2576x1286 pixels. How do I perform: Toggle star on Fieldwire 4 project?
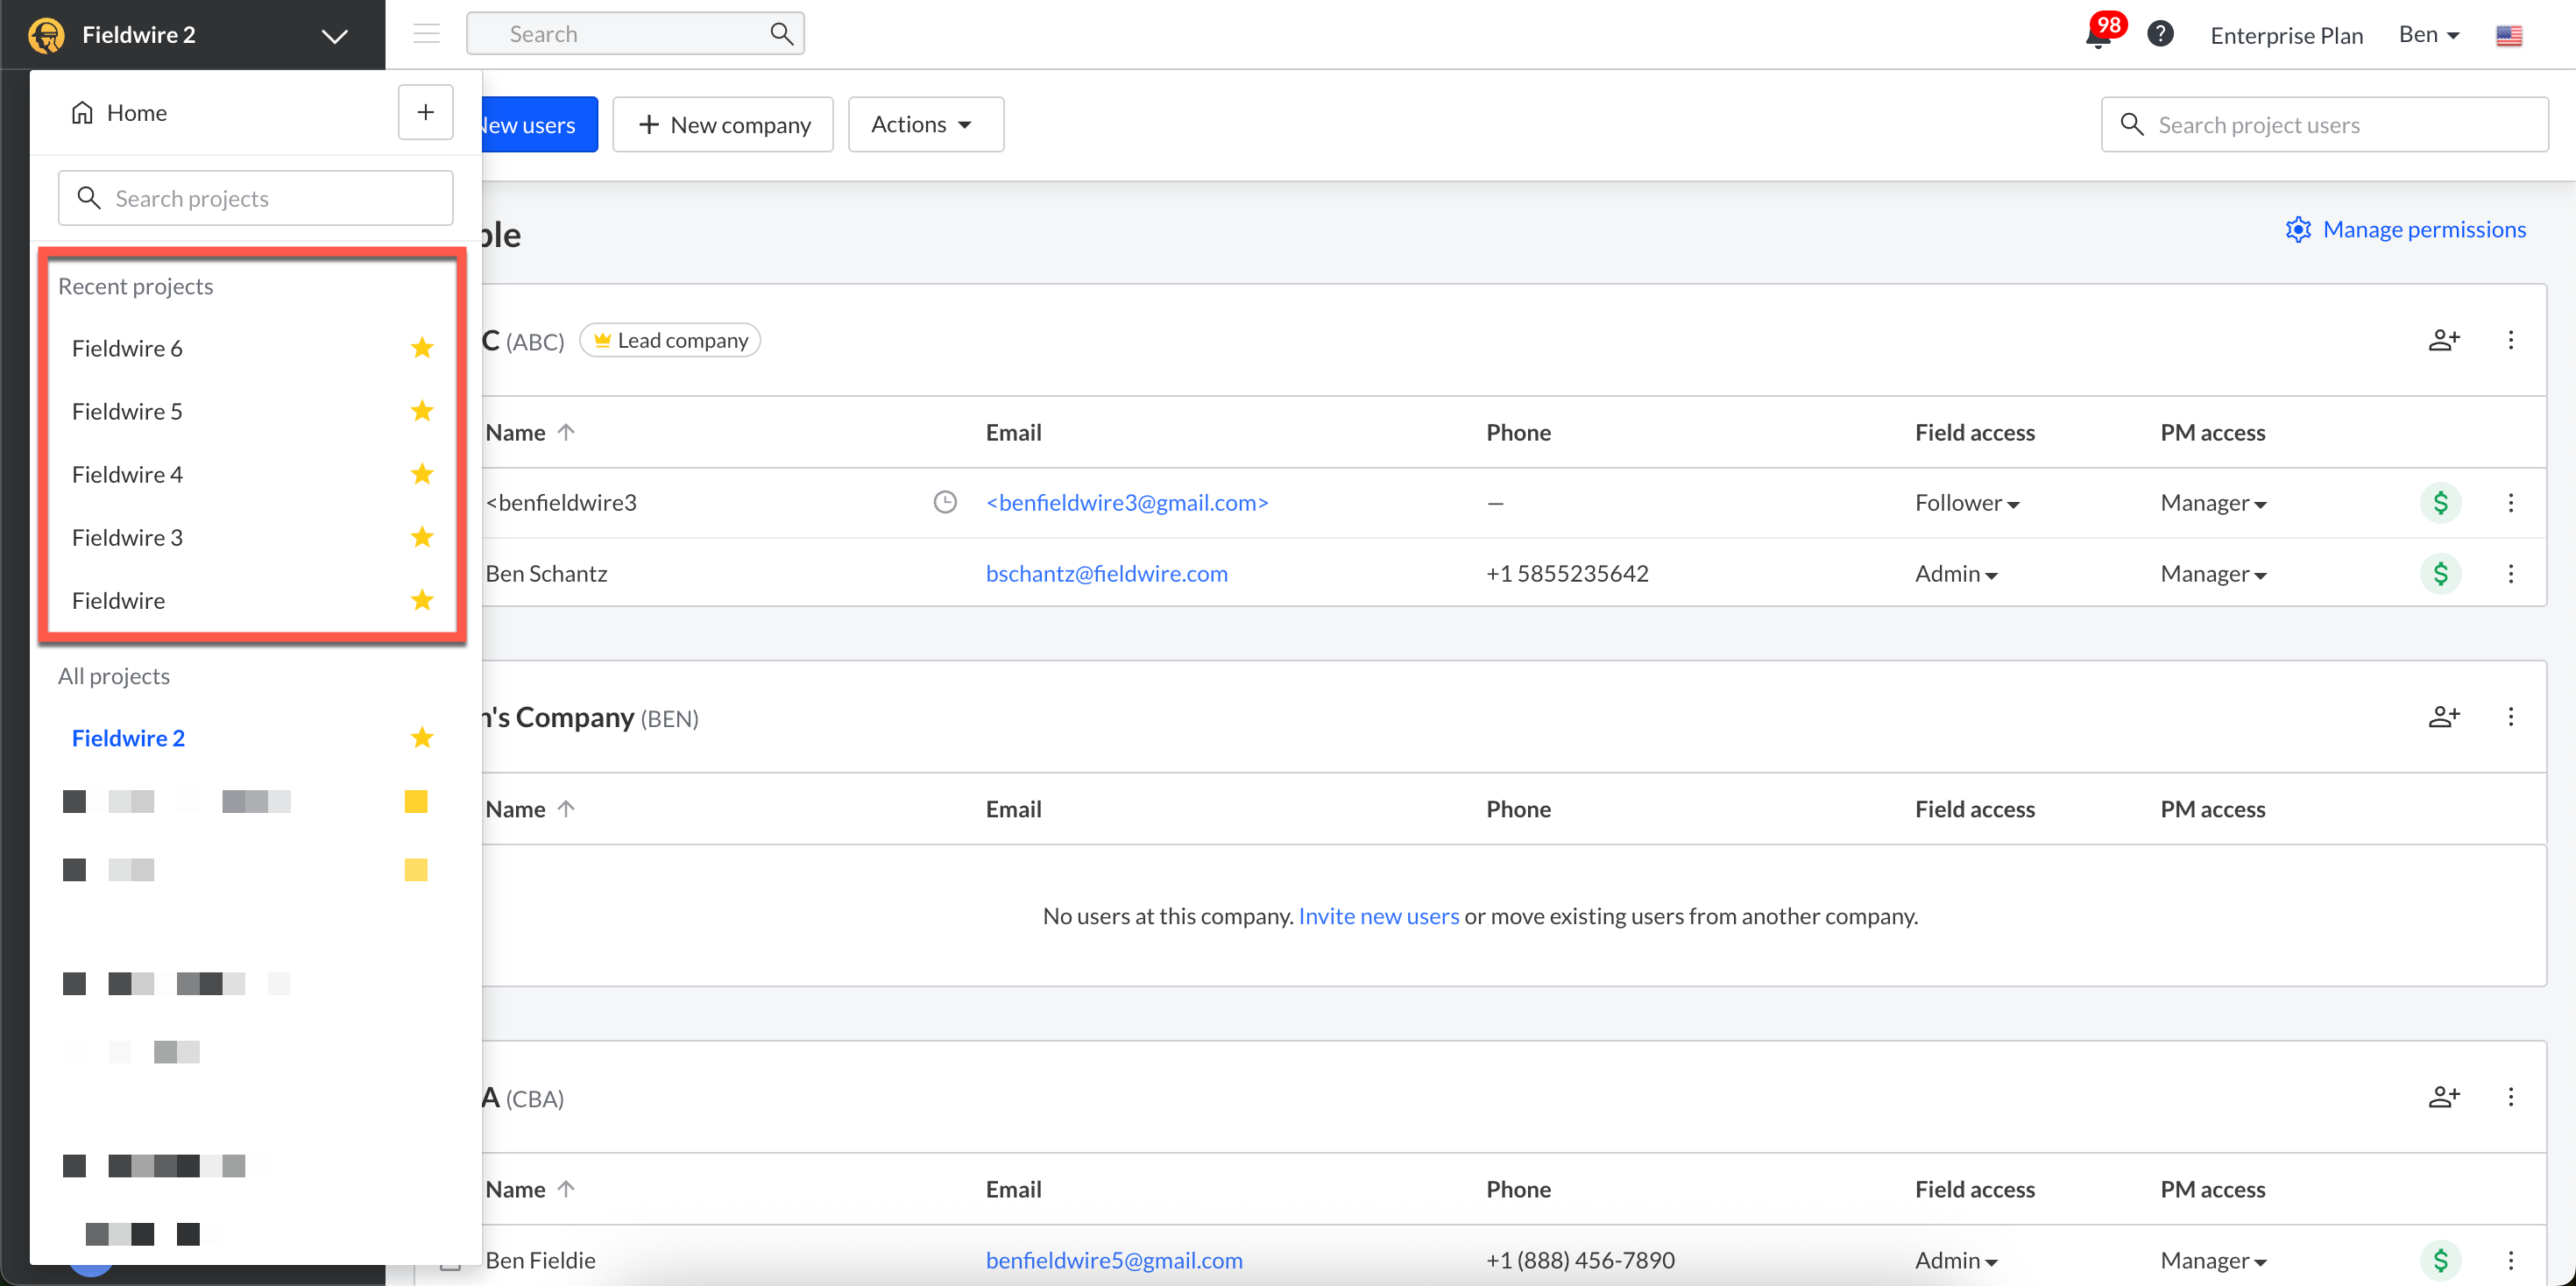click(x=422, y=474)
